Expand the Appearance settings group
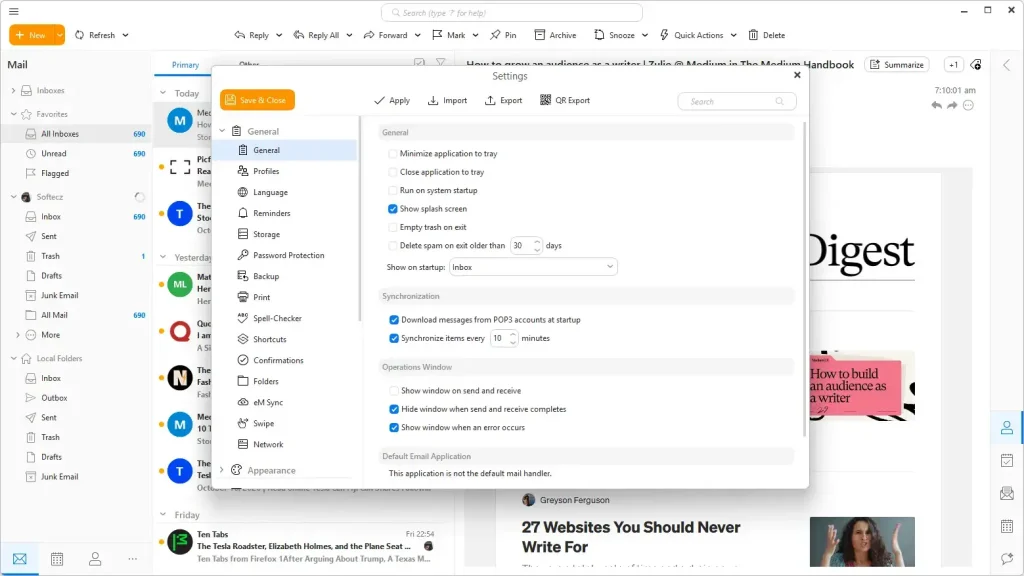 (222, 470)
